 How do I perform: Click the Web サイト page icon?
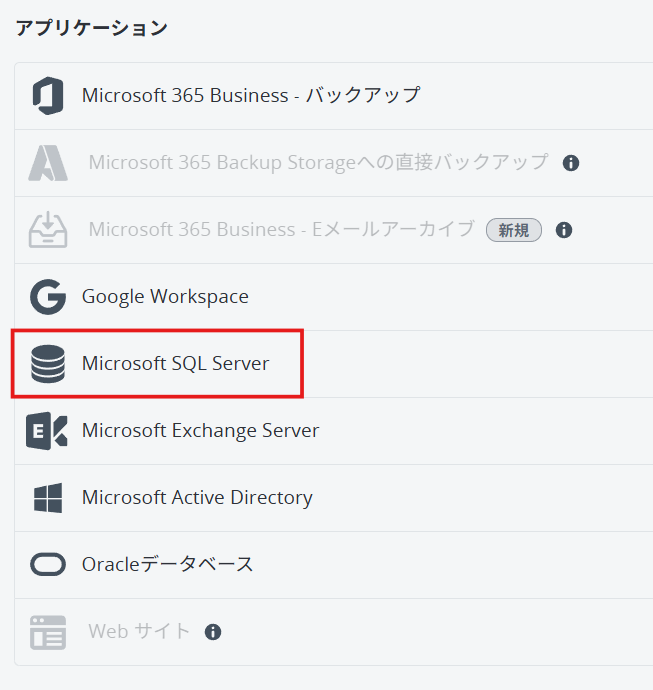pyautogui.click(x=48, y=632)
